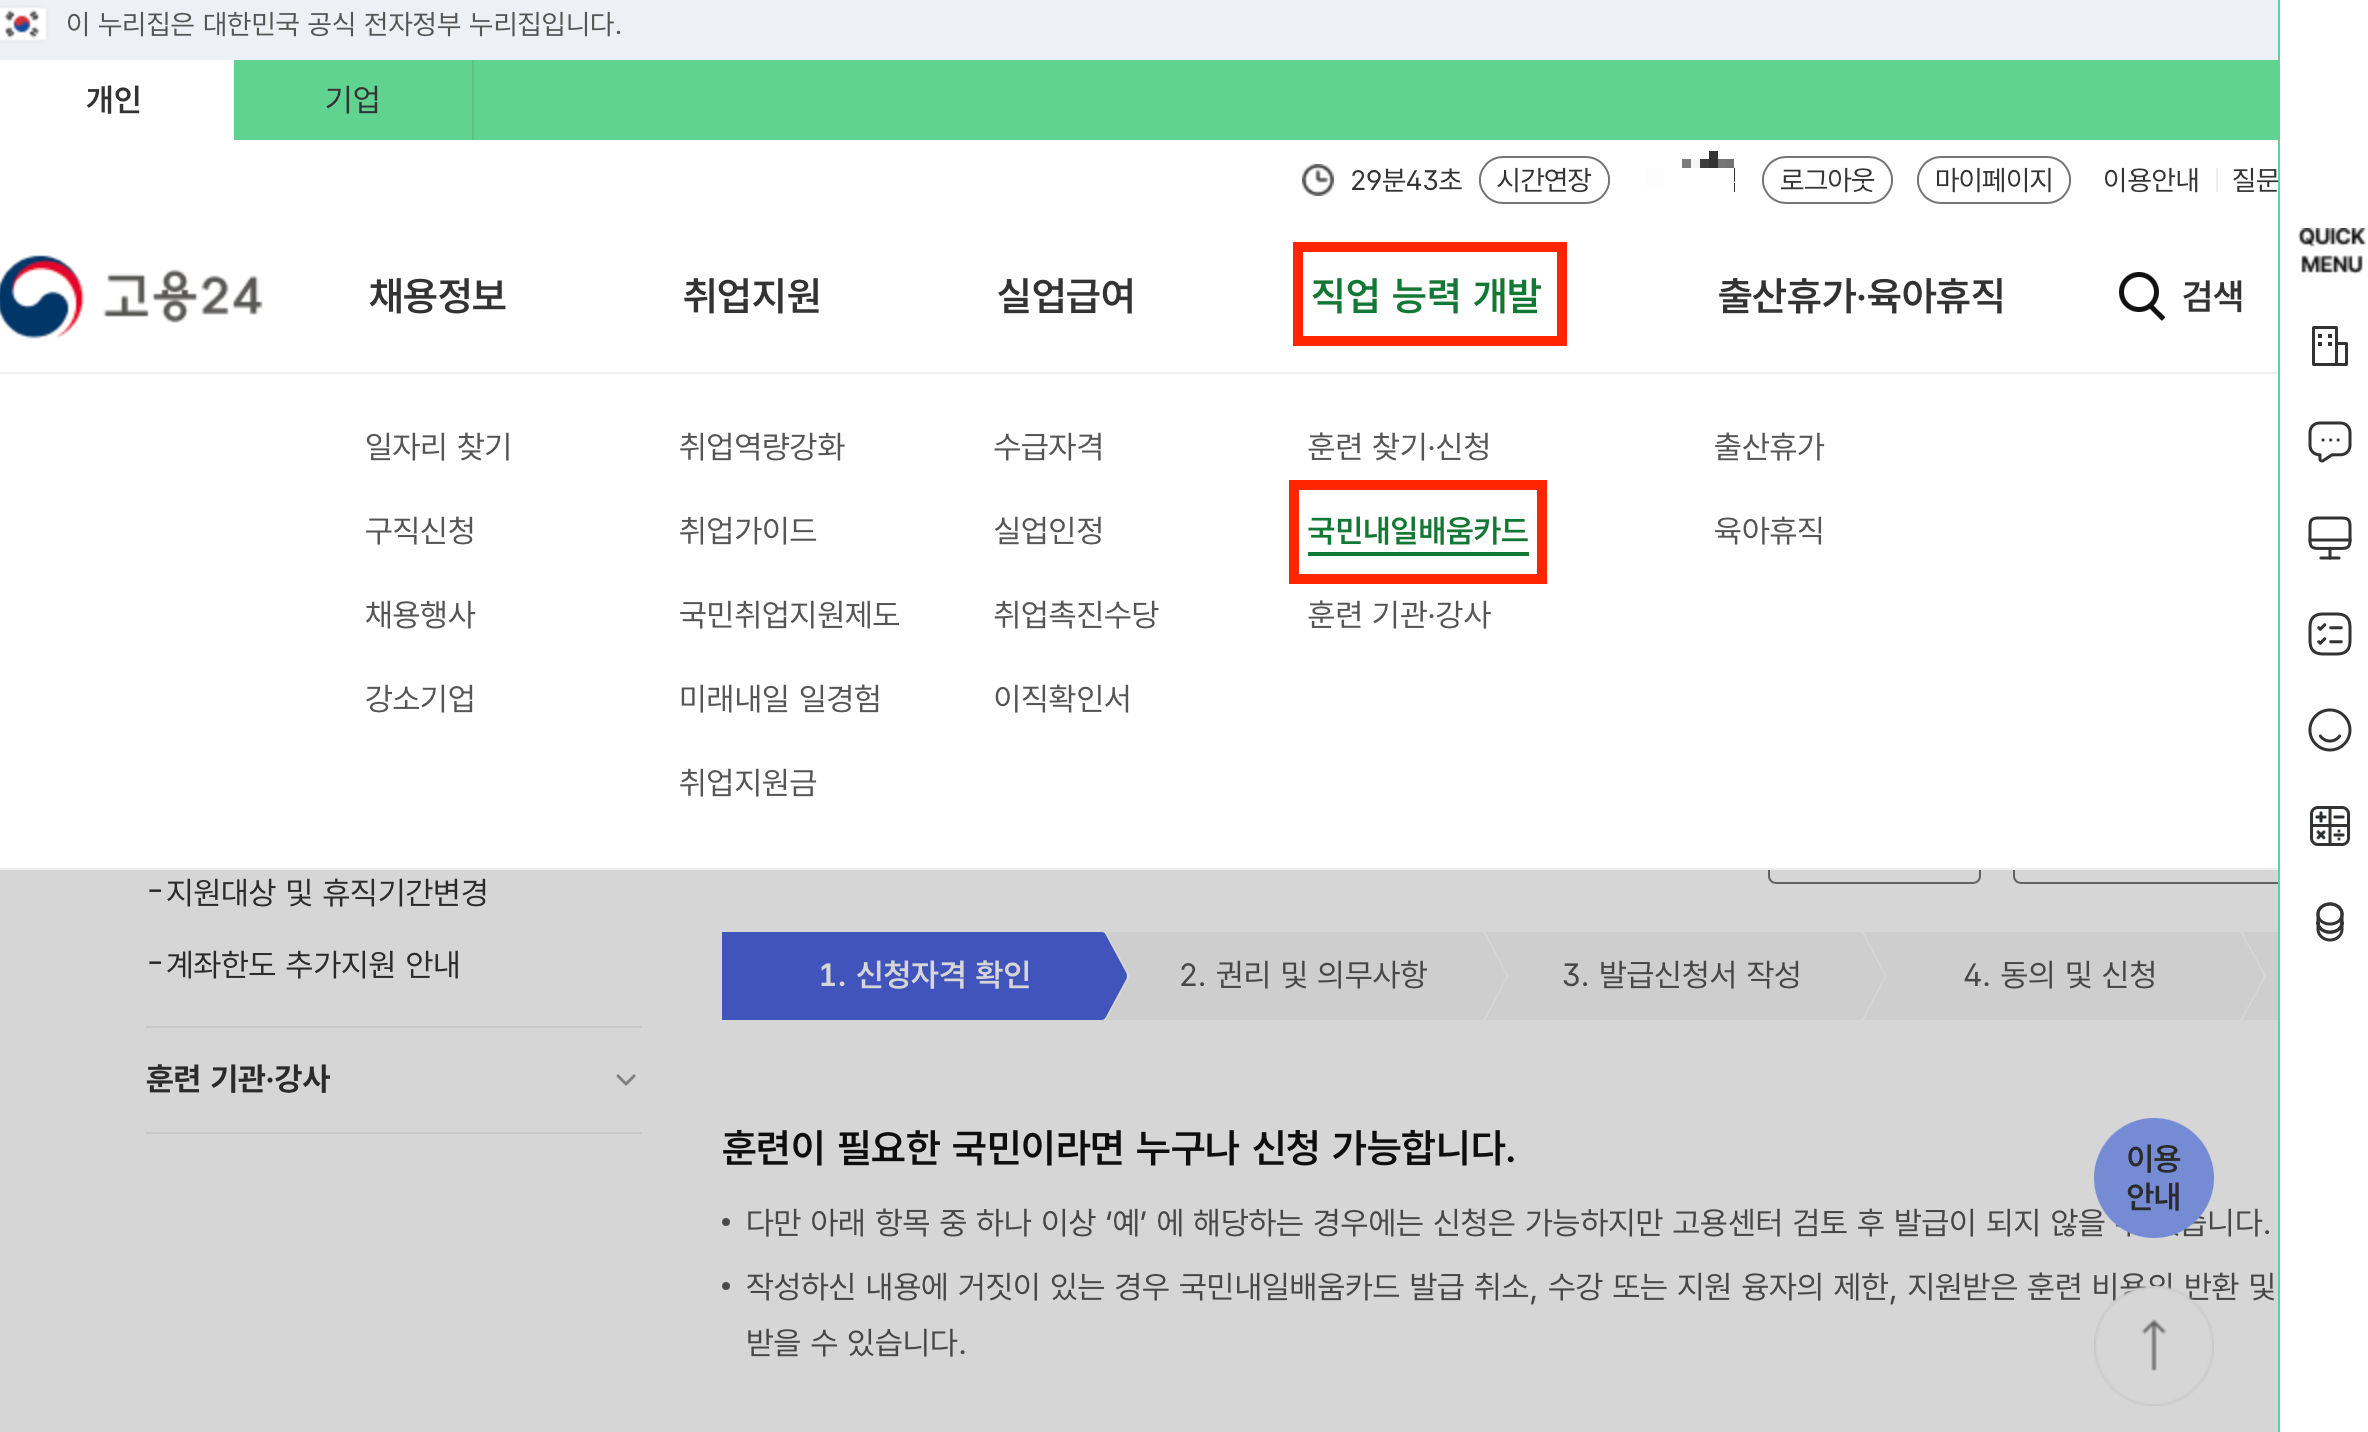
Task: Open 마이페이지 link
Action: point(1992,180)
